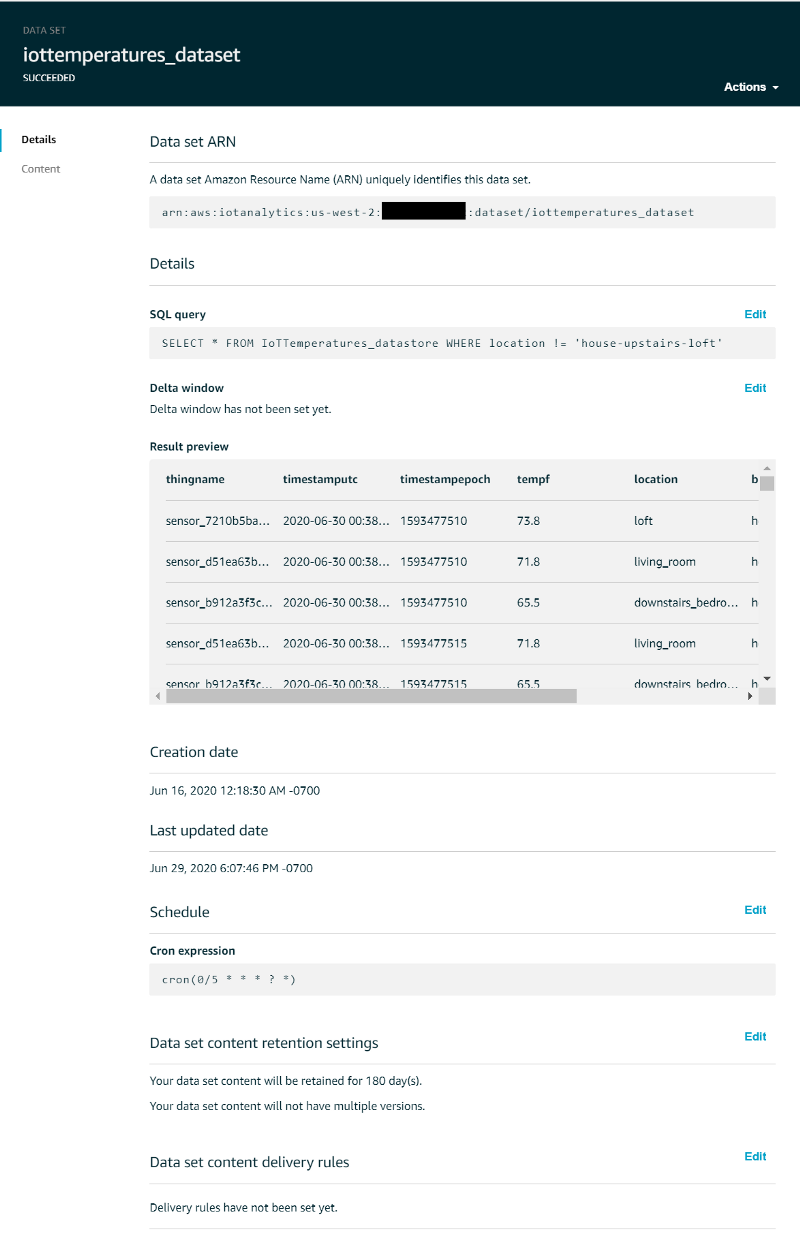The width and height of the screenshot is (800, 1242).
Task: Edit the SQL query
Action: tap(755, 314)
